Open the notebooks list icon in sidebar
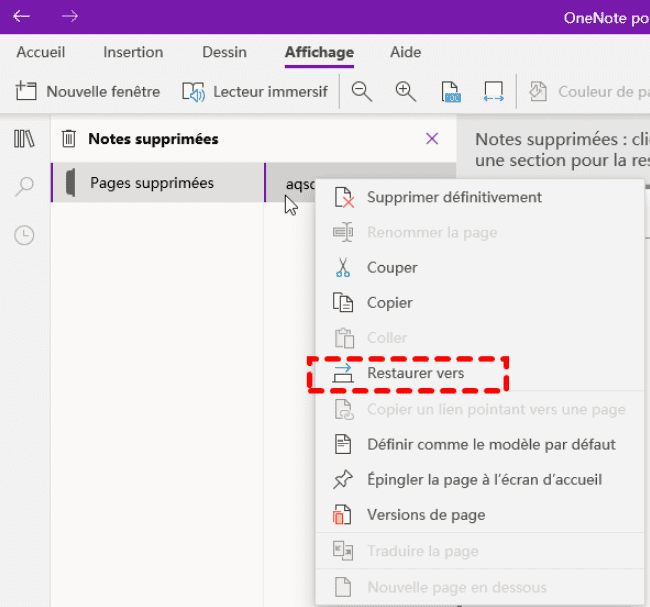 [x=24, y=139]
